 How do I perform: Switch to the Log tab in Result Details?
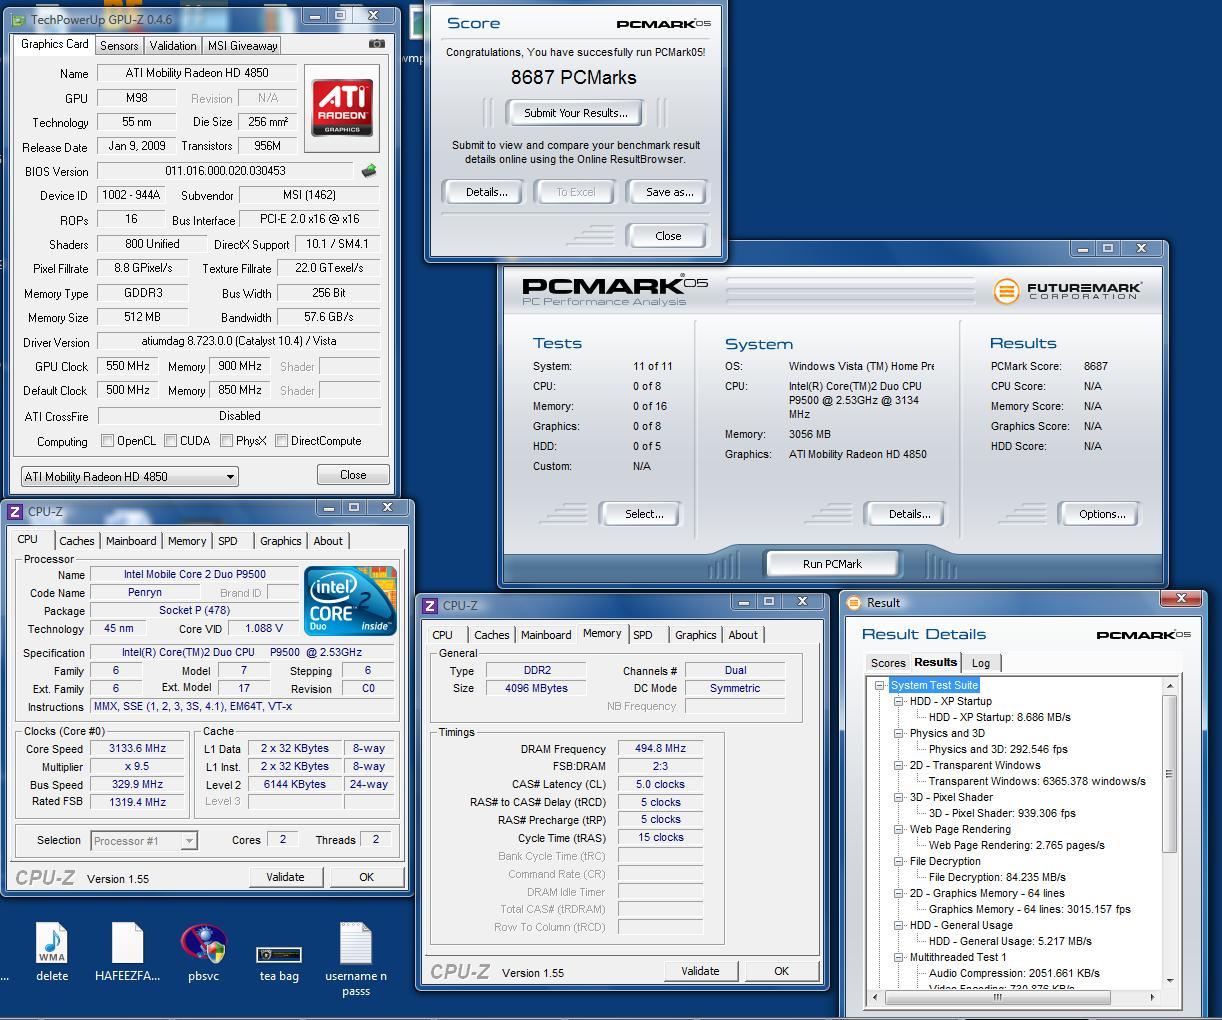point(981,663)
